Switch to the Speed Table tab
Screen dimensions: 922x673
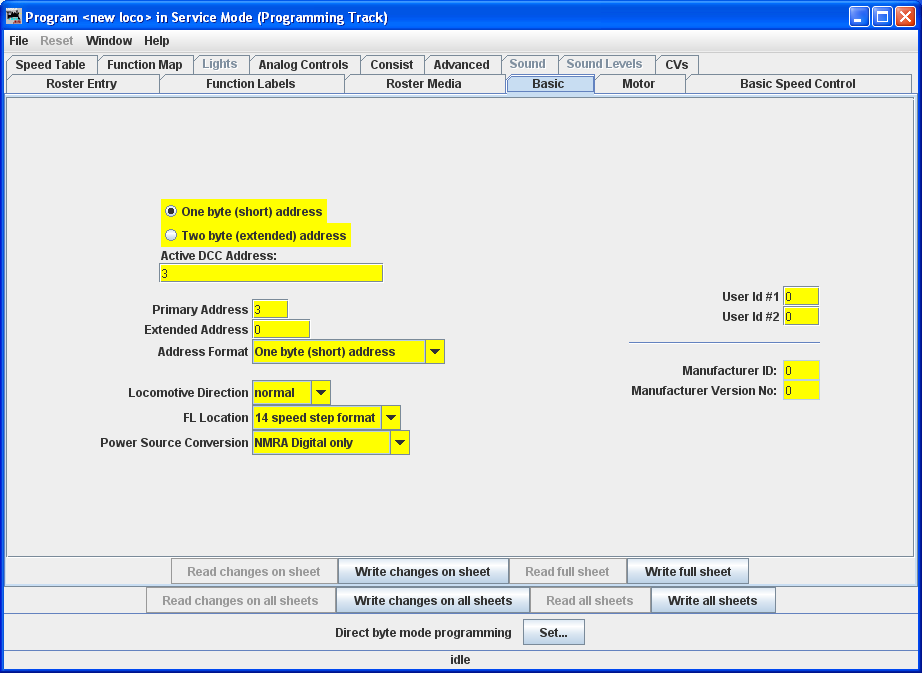tap(50, 65)
